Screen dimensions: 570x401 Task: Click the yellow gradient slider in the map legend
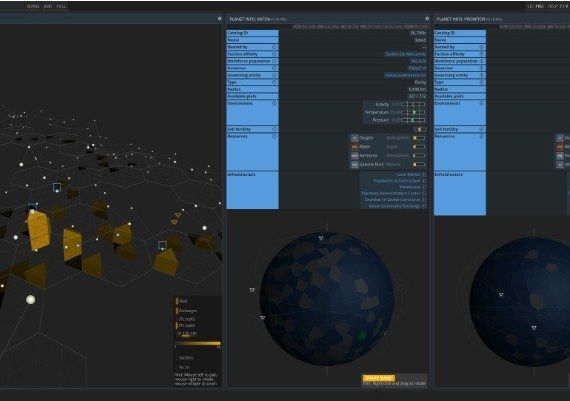coord(198,343)
